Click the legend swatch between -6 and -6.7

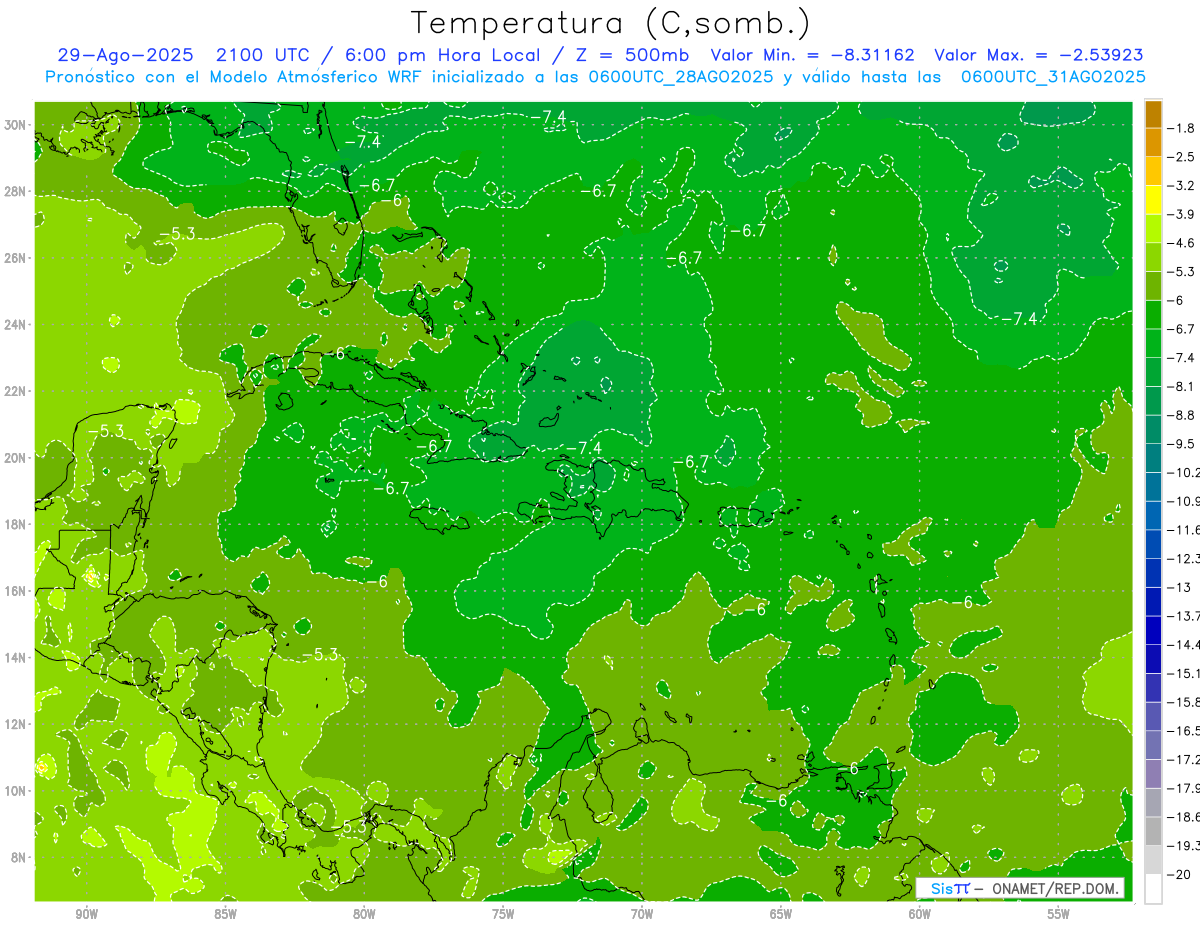click(x=1153, y=315)
